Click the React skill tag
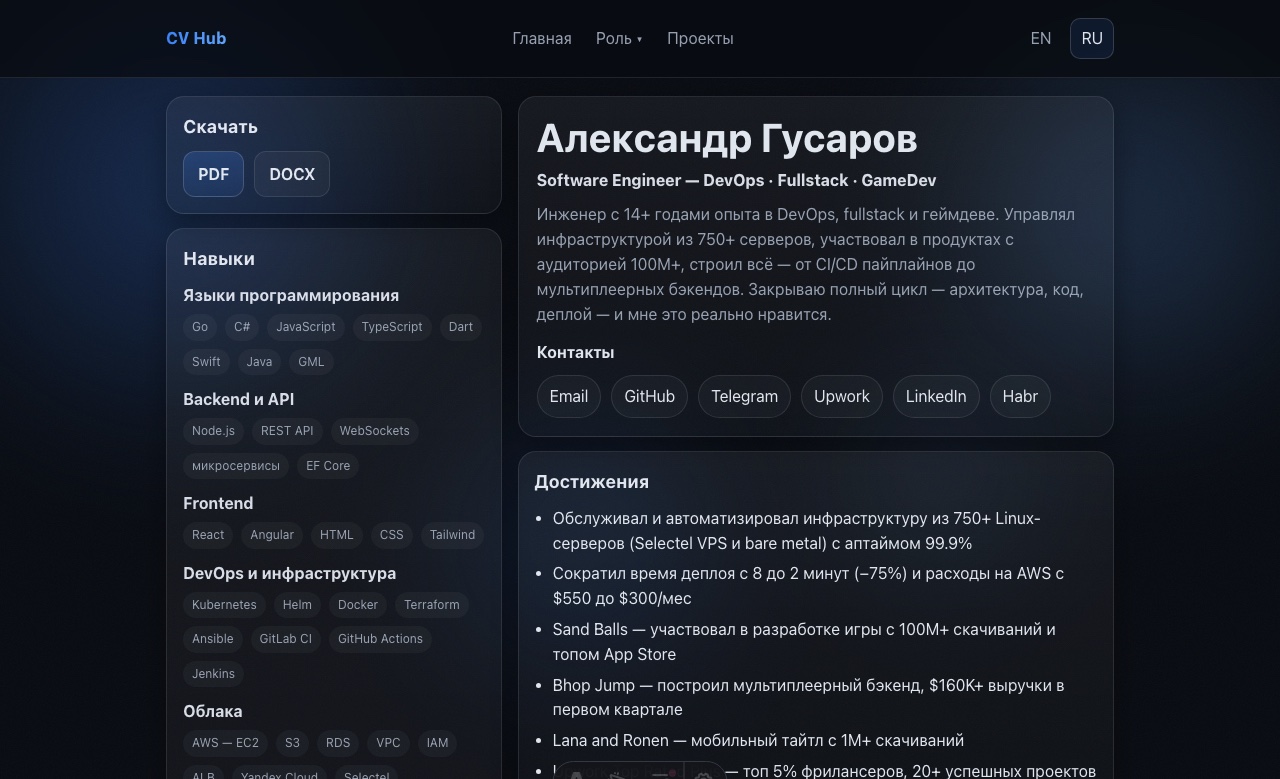This screenshot has height=779, width=1280. click(x=208, y=535)
